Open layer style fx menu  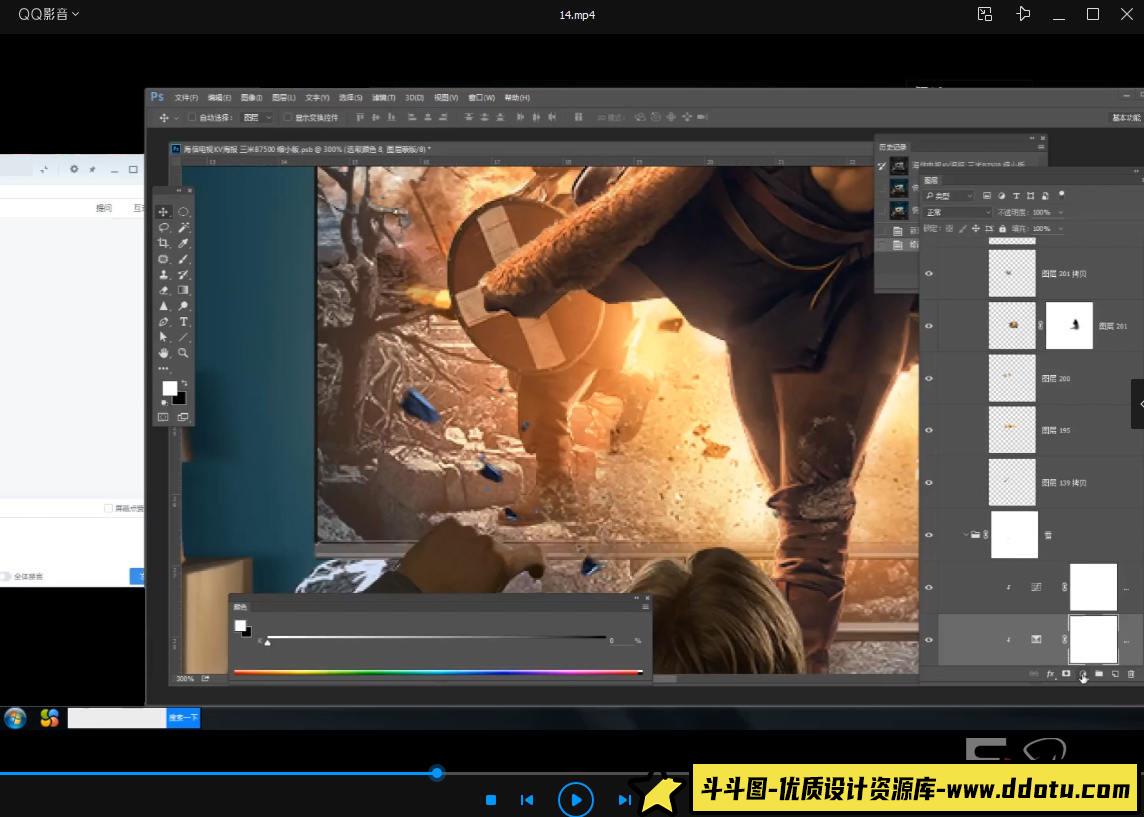point(1051,674)
